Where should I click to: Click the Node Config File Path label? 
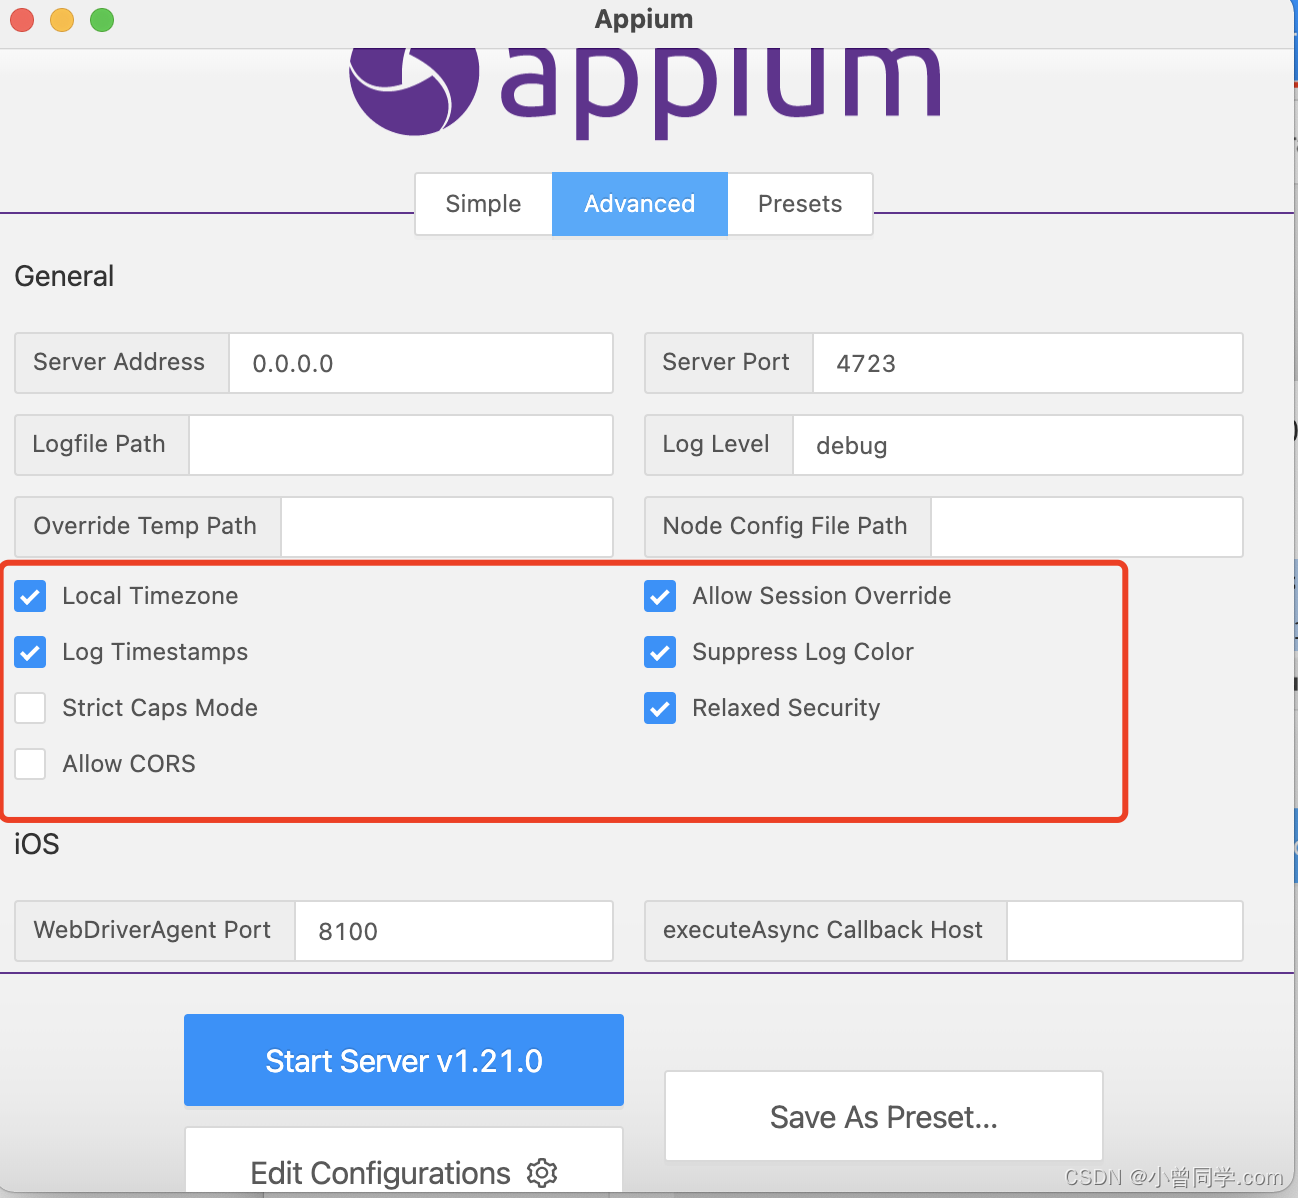(785, 526)
